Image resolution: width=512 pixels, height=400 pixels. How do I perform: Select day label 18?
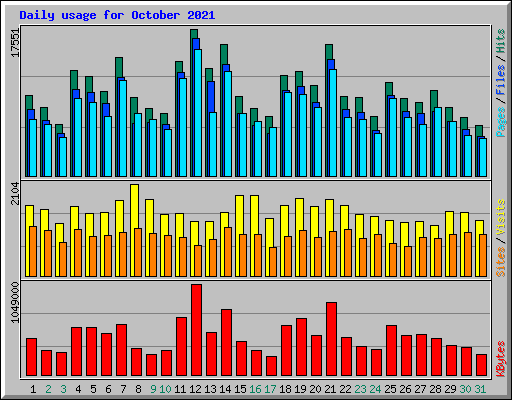pyautogui.click(x=285, y=389)
